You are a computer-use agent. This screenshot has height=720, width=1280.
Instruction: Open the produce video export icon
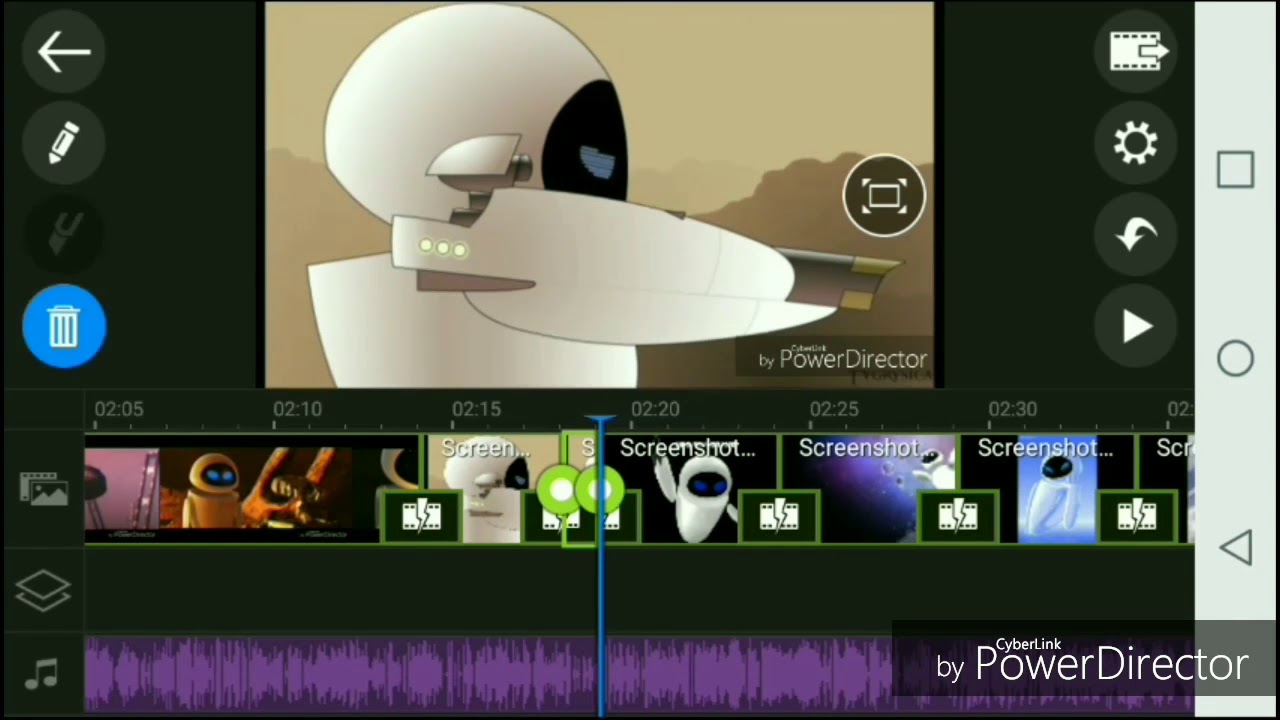(1136, 51)
